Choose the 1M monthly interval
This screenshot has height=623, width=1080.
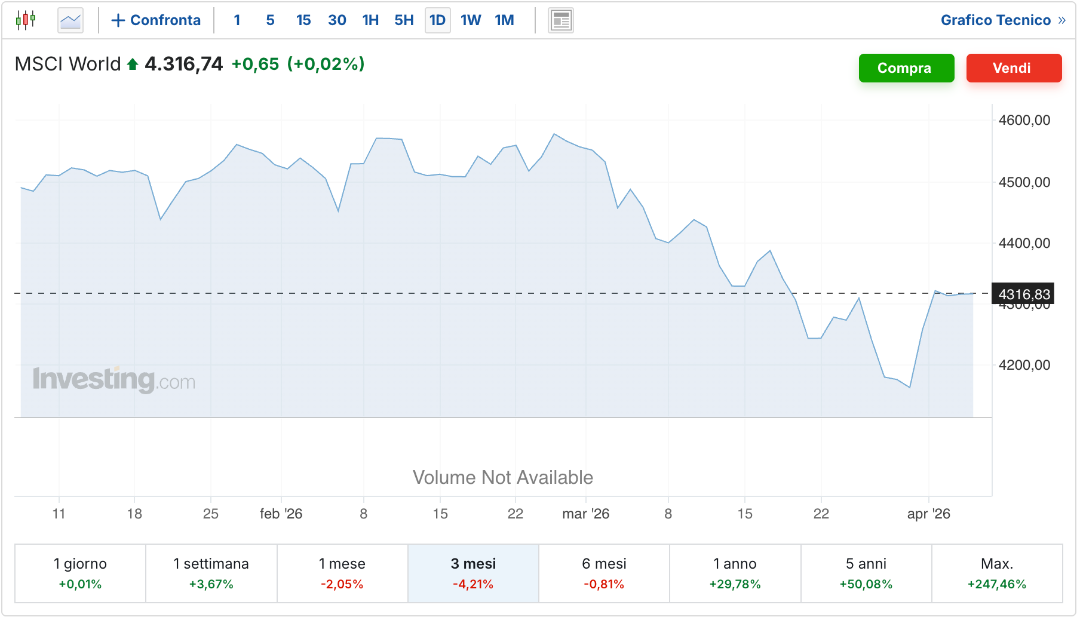tap(505, 20)
